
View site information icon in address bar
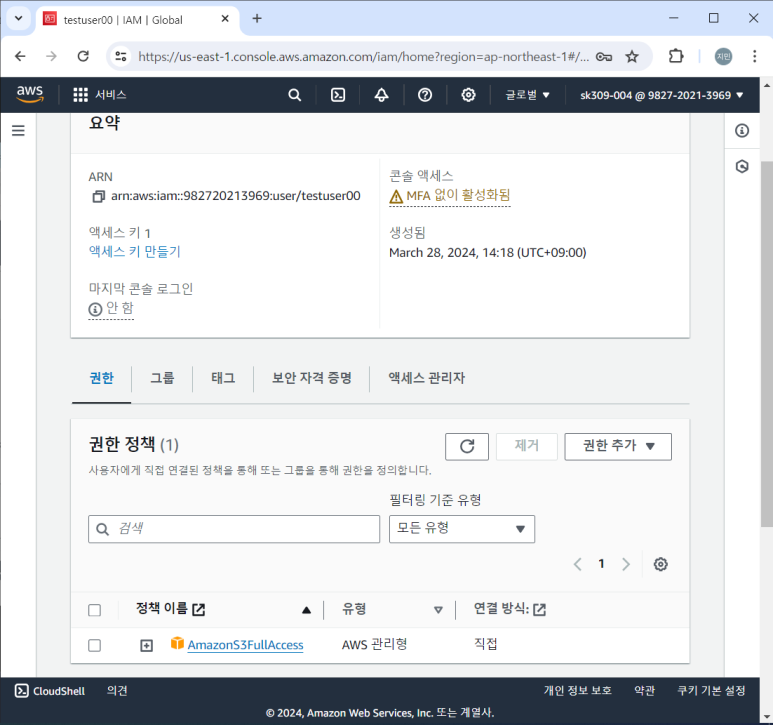(x=121, y=57)
